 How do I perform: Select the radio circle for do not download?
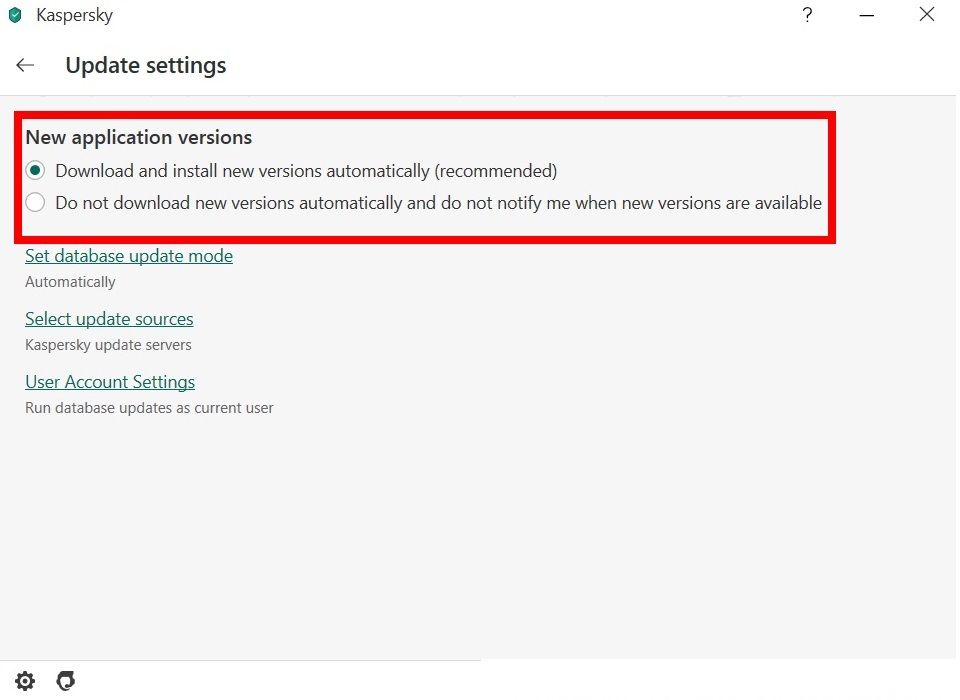(x=36, y=202)
